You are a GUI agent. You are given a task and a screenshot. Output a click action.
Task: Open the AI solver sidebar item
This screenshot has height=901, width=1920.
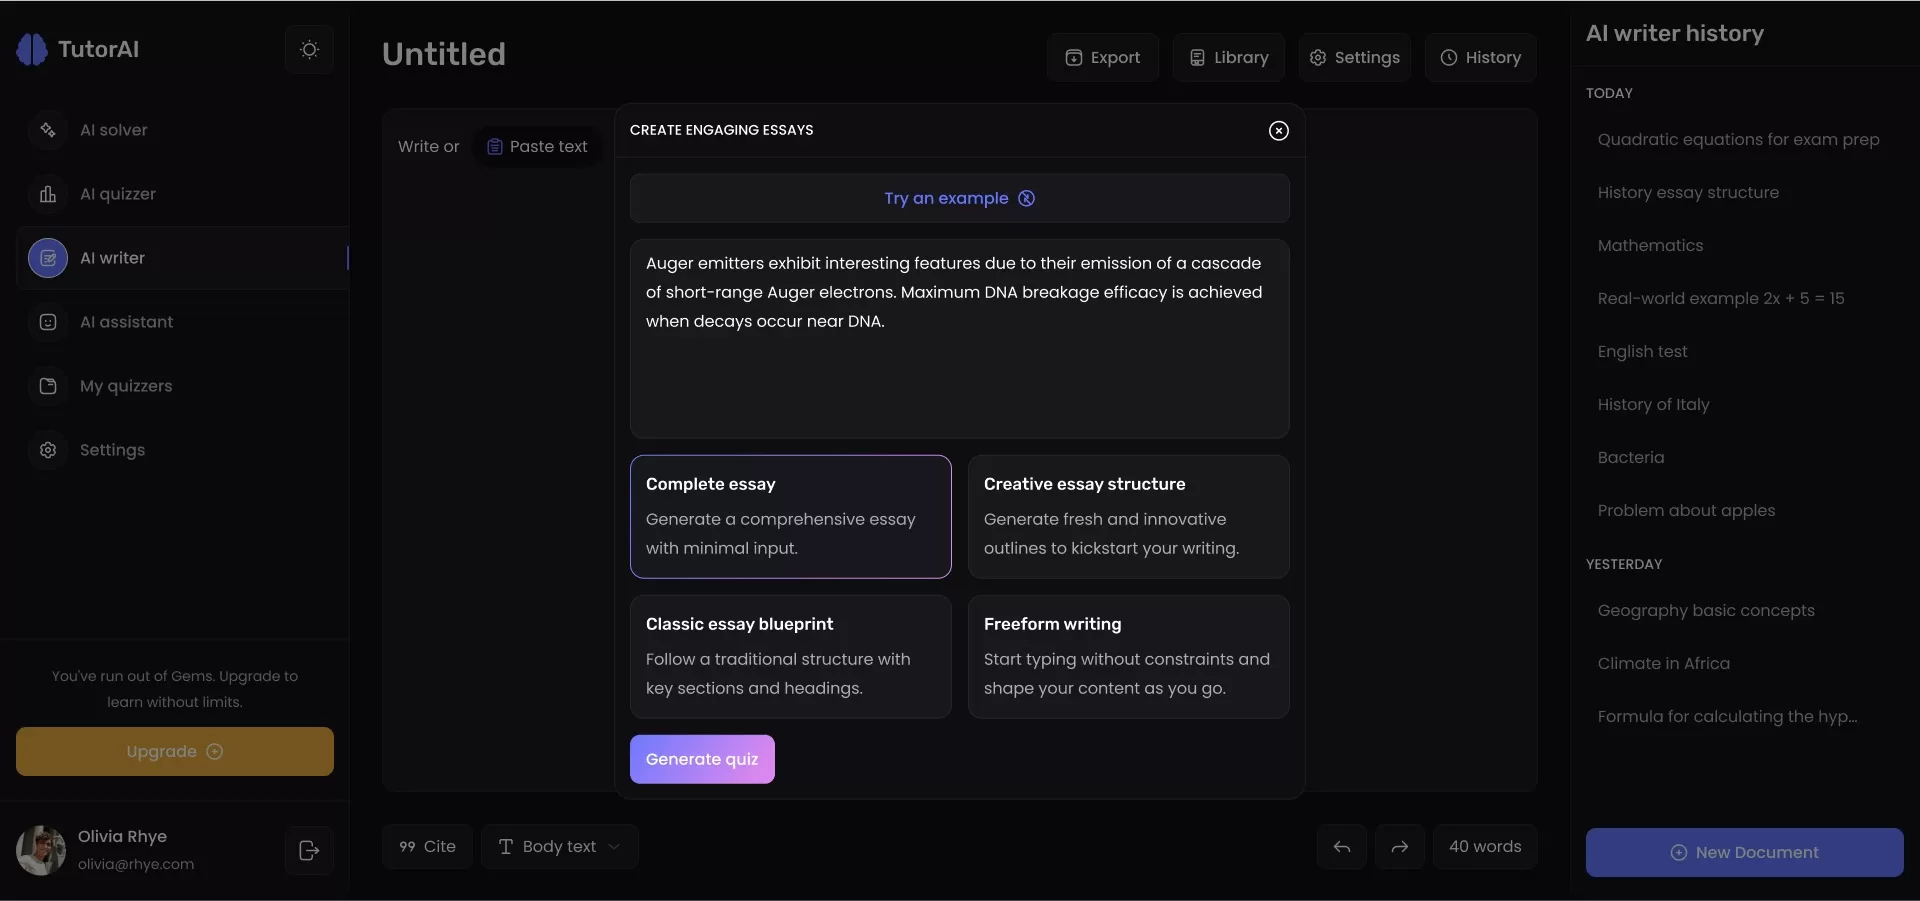(113, 130)
